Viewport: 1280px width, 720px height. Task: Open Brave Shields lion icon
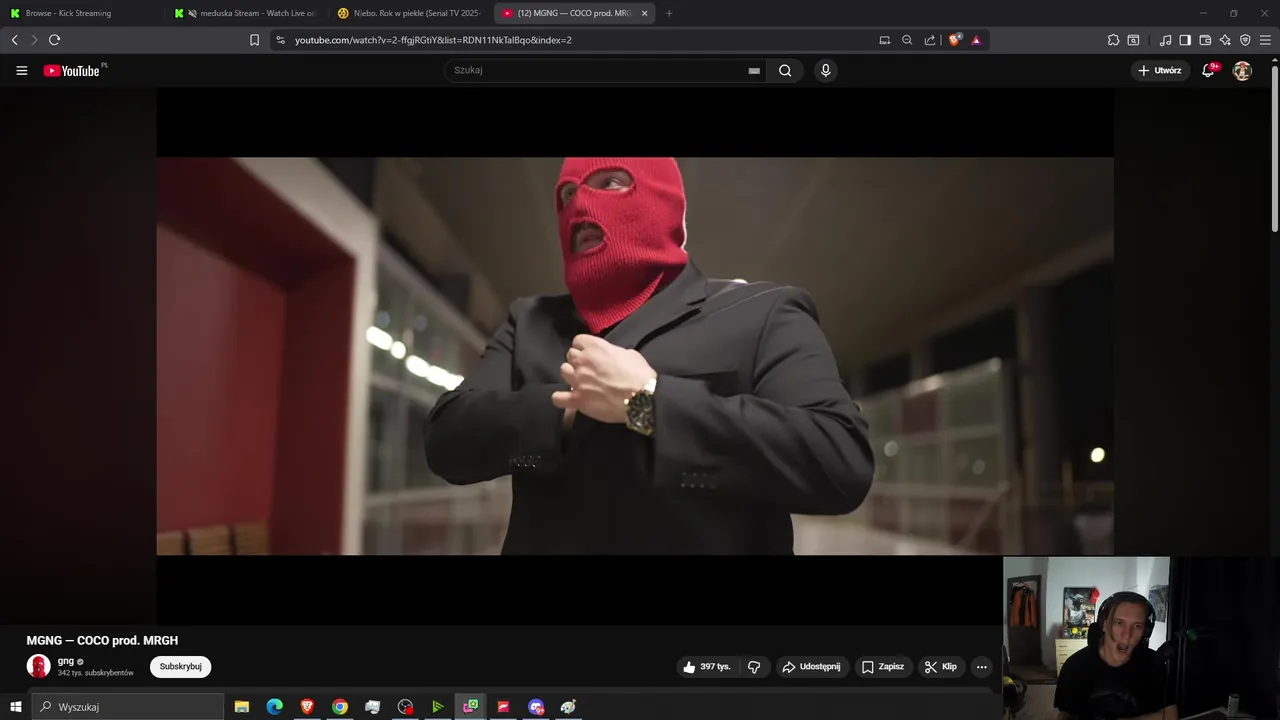pos(955,40)
